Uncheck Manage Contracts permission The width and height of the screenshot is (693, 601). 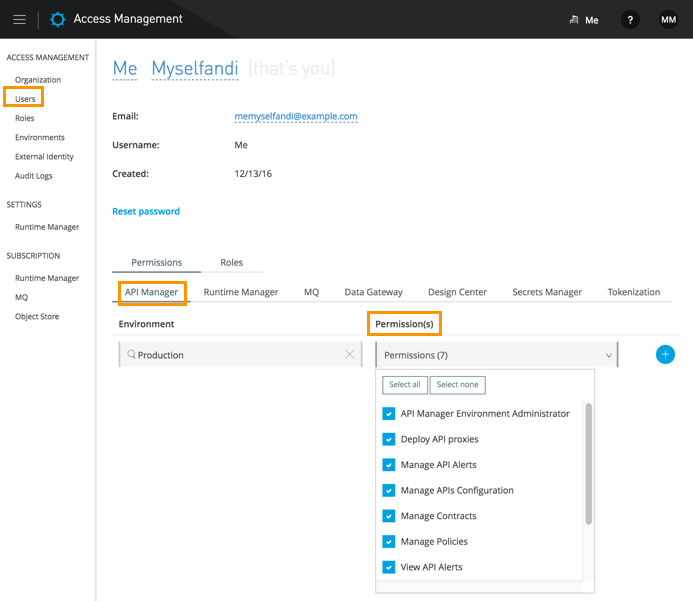(x=388, y=516)
